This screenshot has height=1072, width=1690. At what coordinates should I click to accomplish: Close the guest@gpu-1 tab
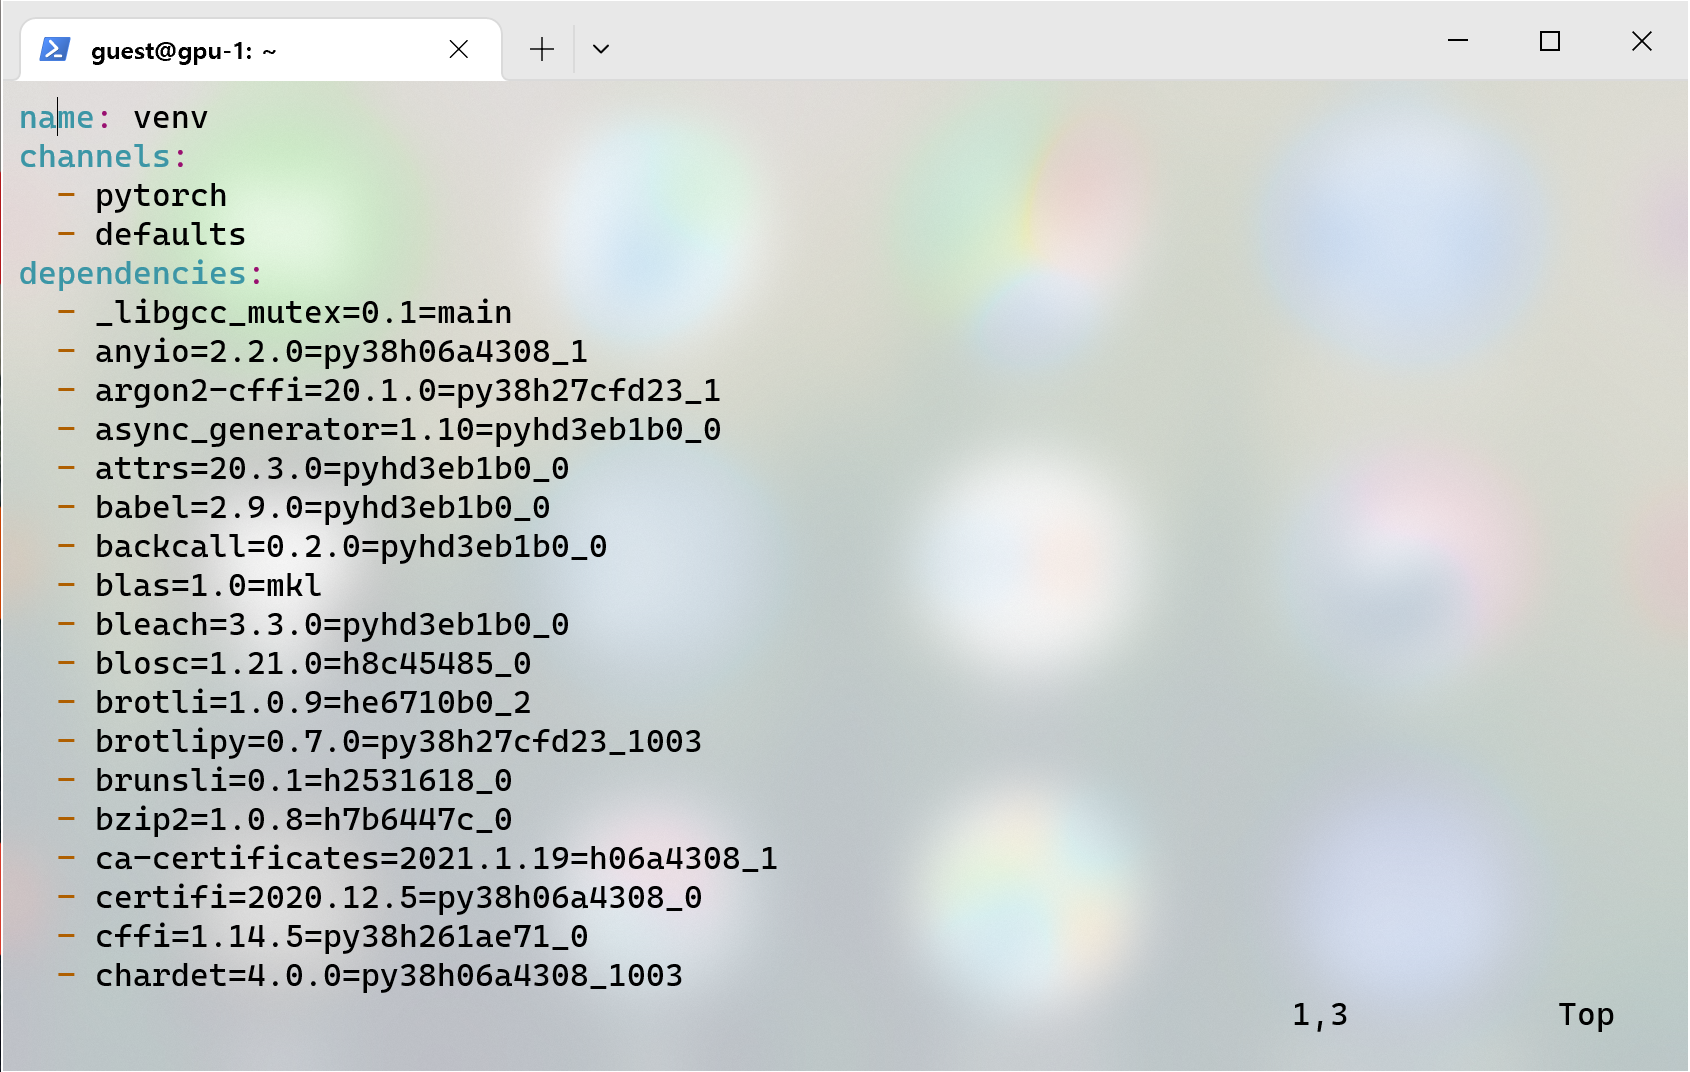[459, 49]
